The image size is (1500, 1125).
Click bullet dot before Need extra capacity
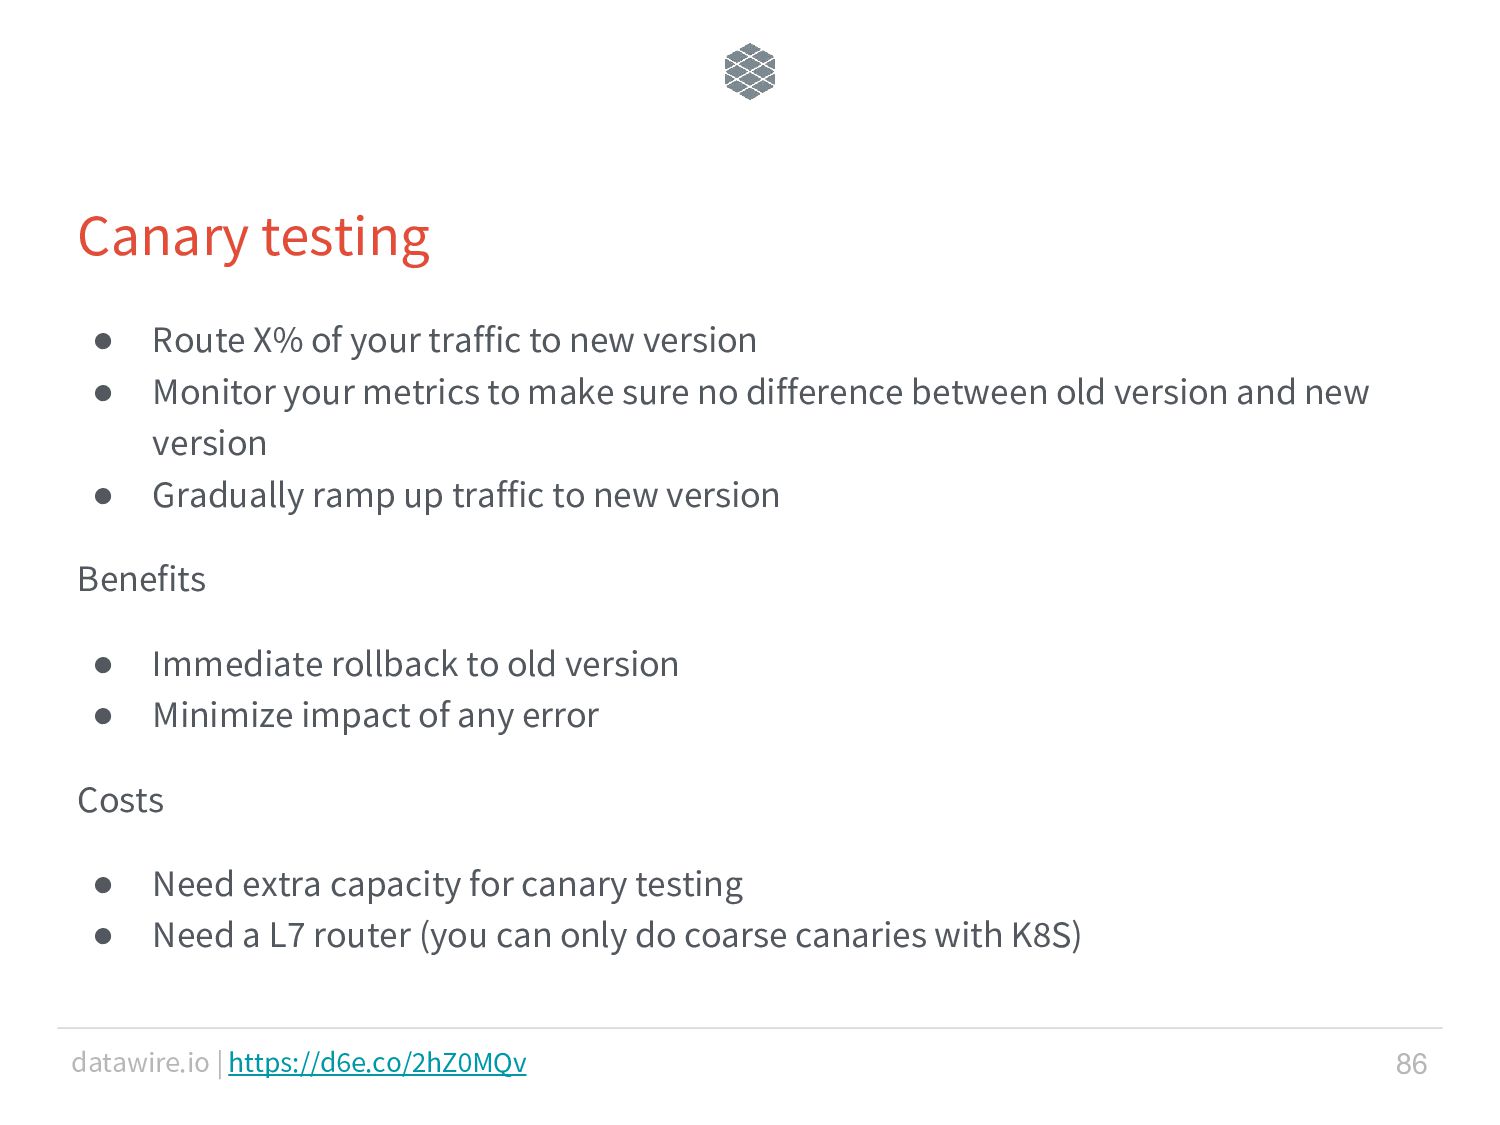[x=103, y=885]
